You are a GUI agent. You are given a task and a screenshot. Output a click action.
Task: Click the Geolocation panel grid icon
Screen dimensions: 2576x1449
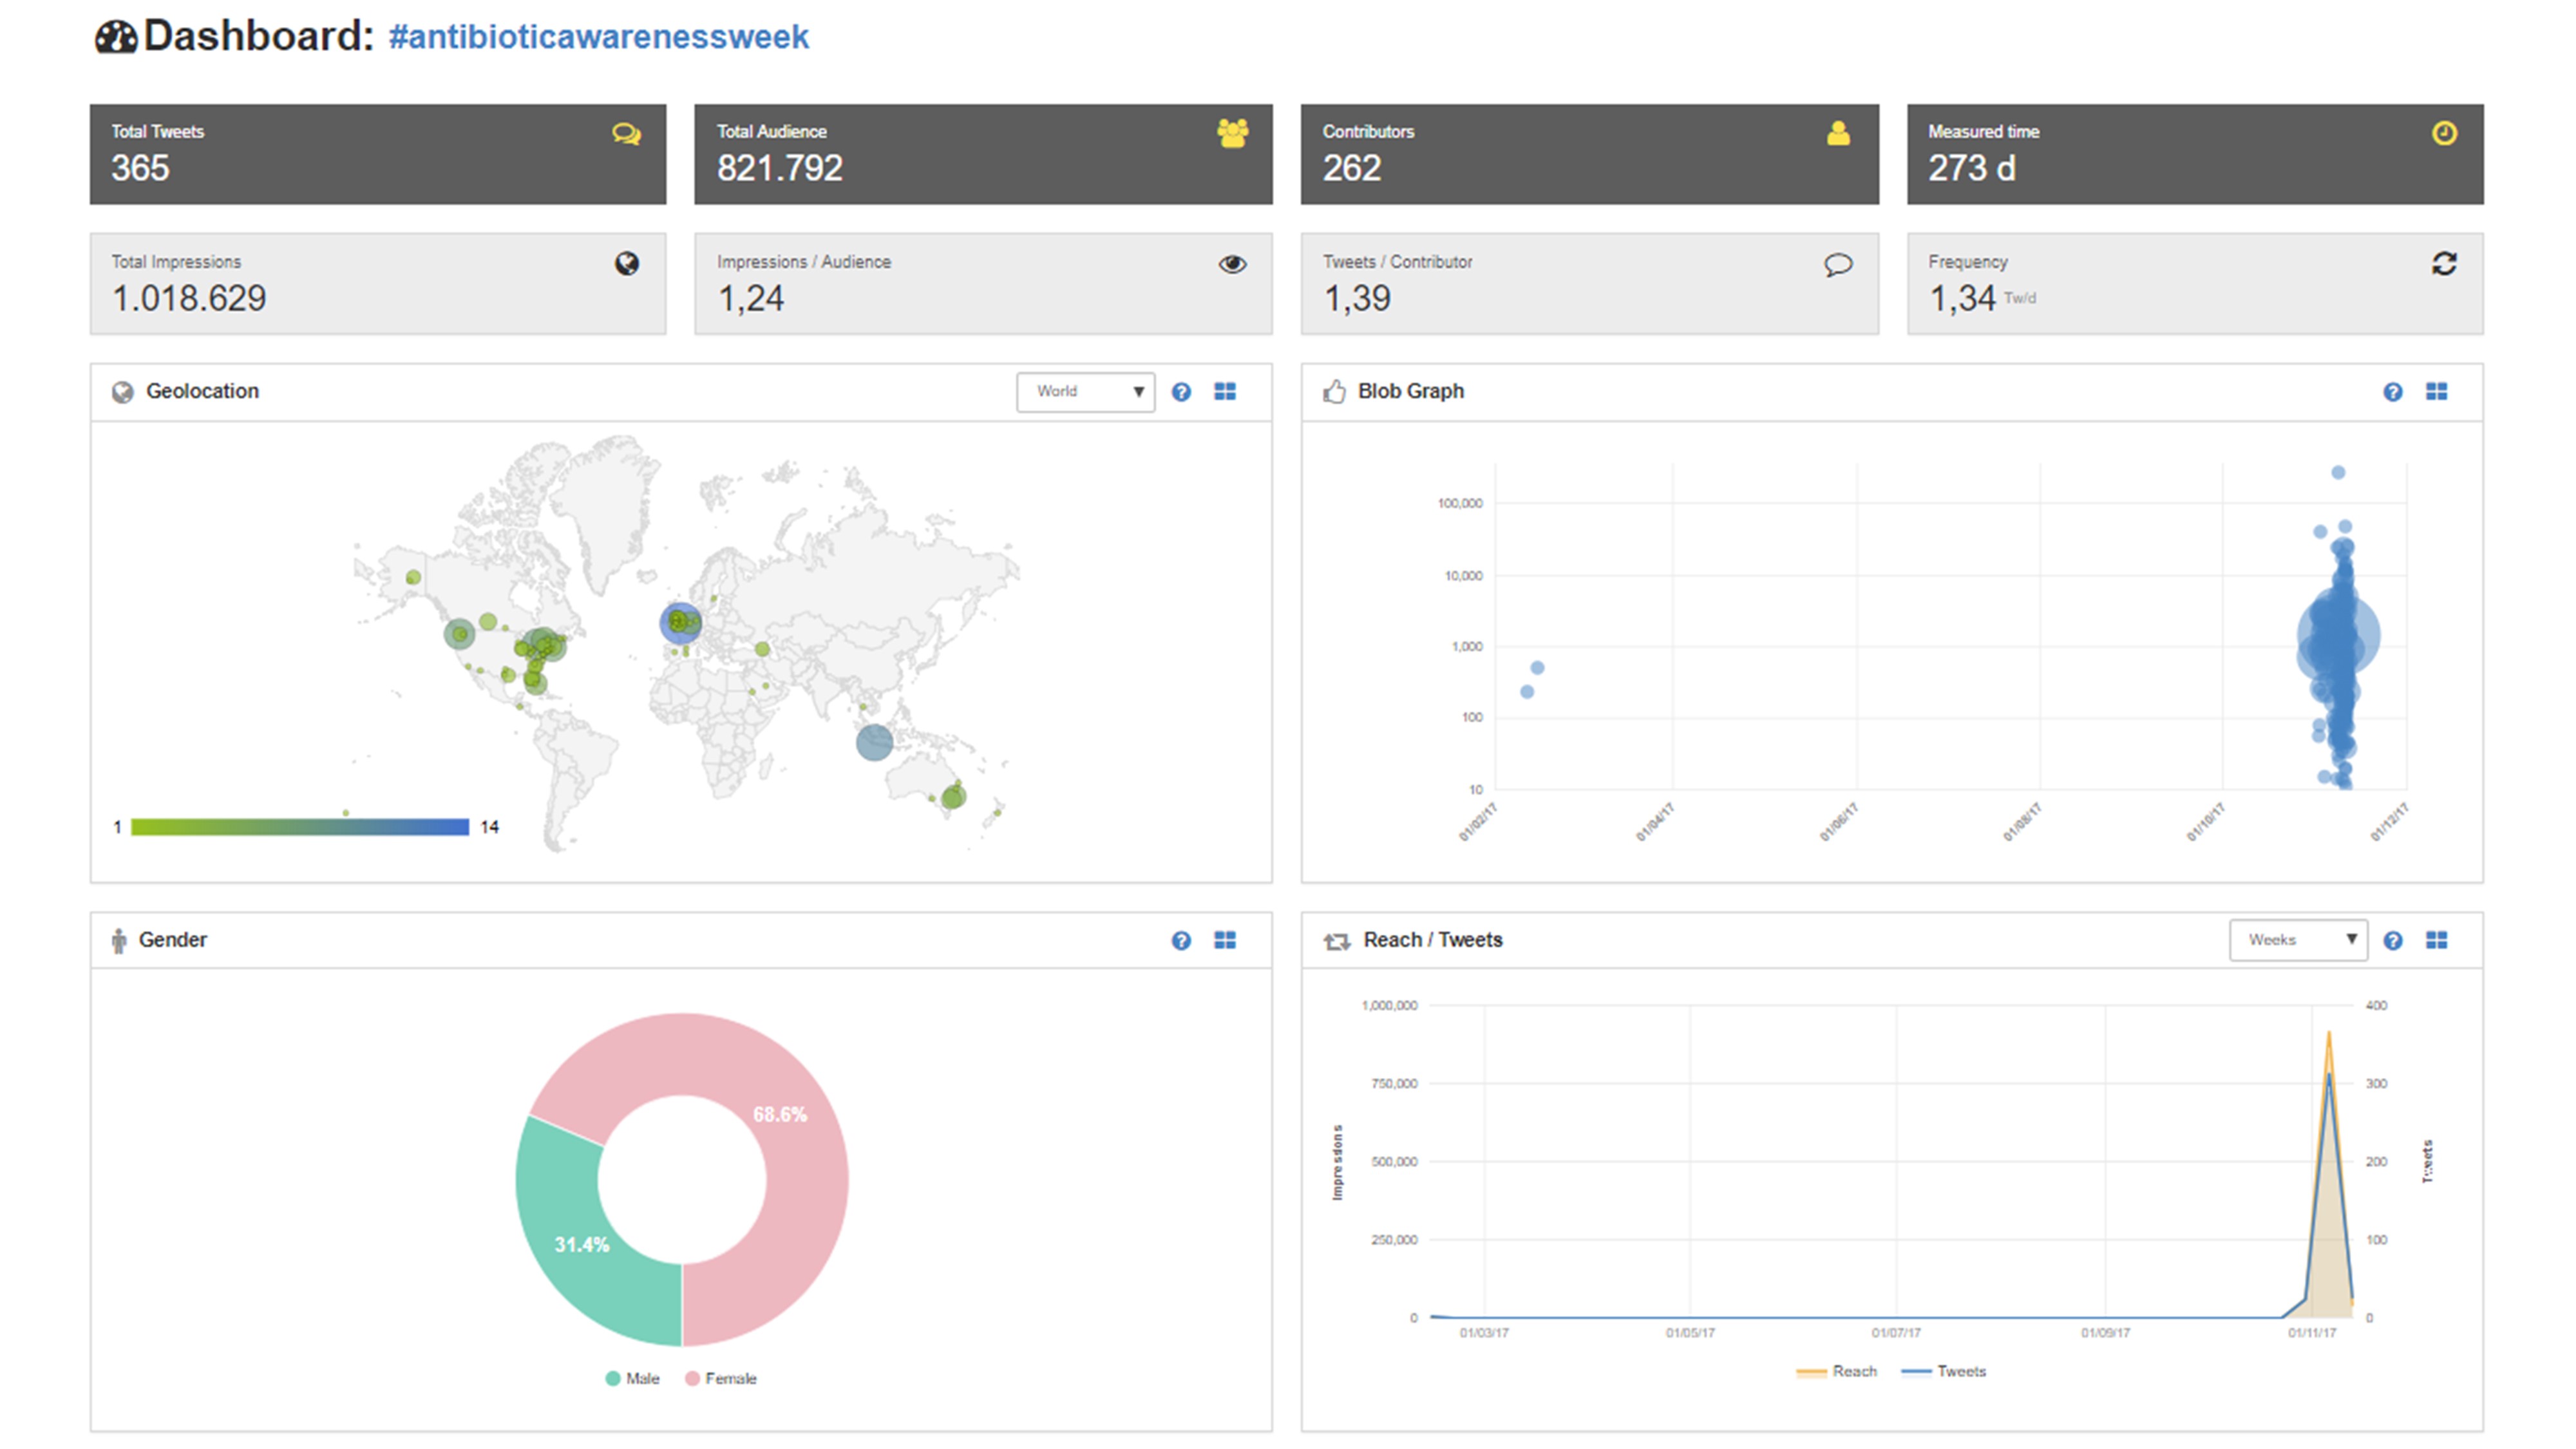pos(1225,392)
